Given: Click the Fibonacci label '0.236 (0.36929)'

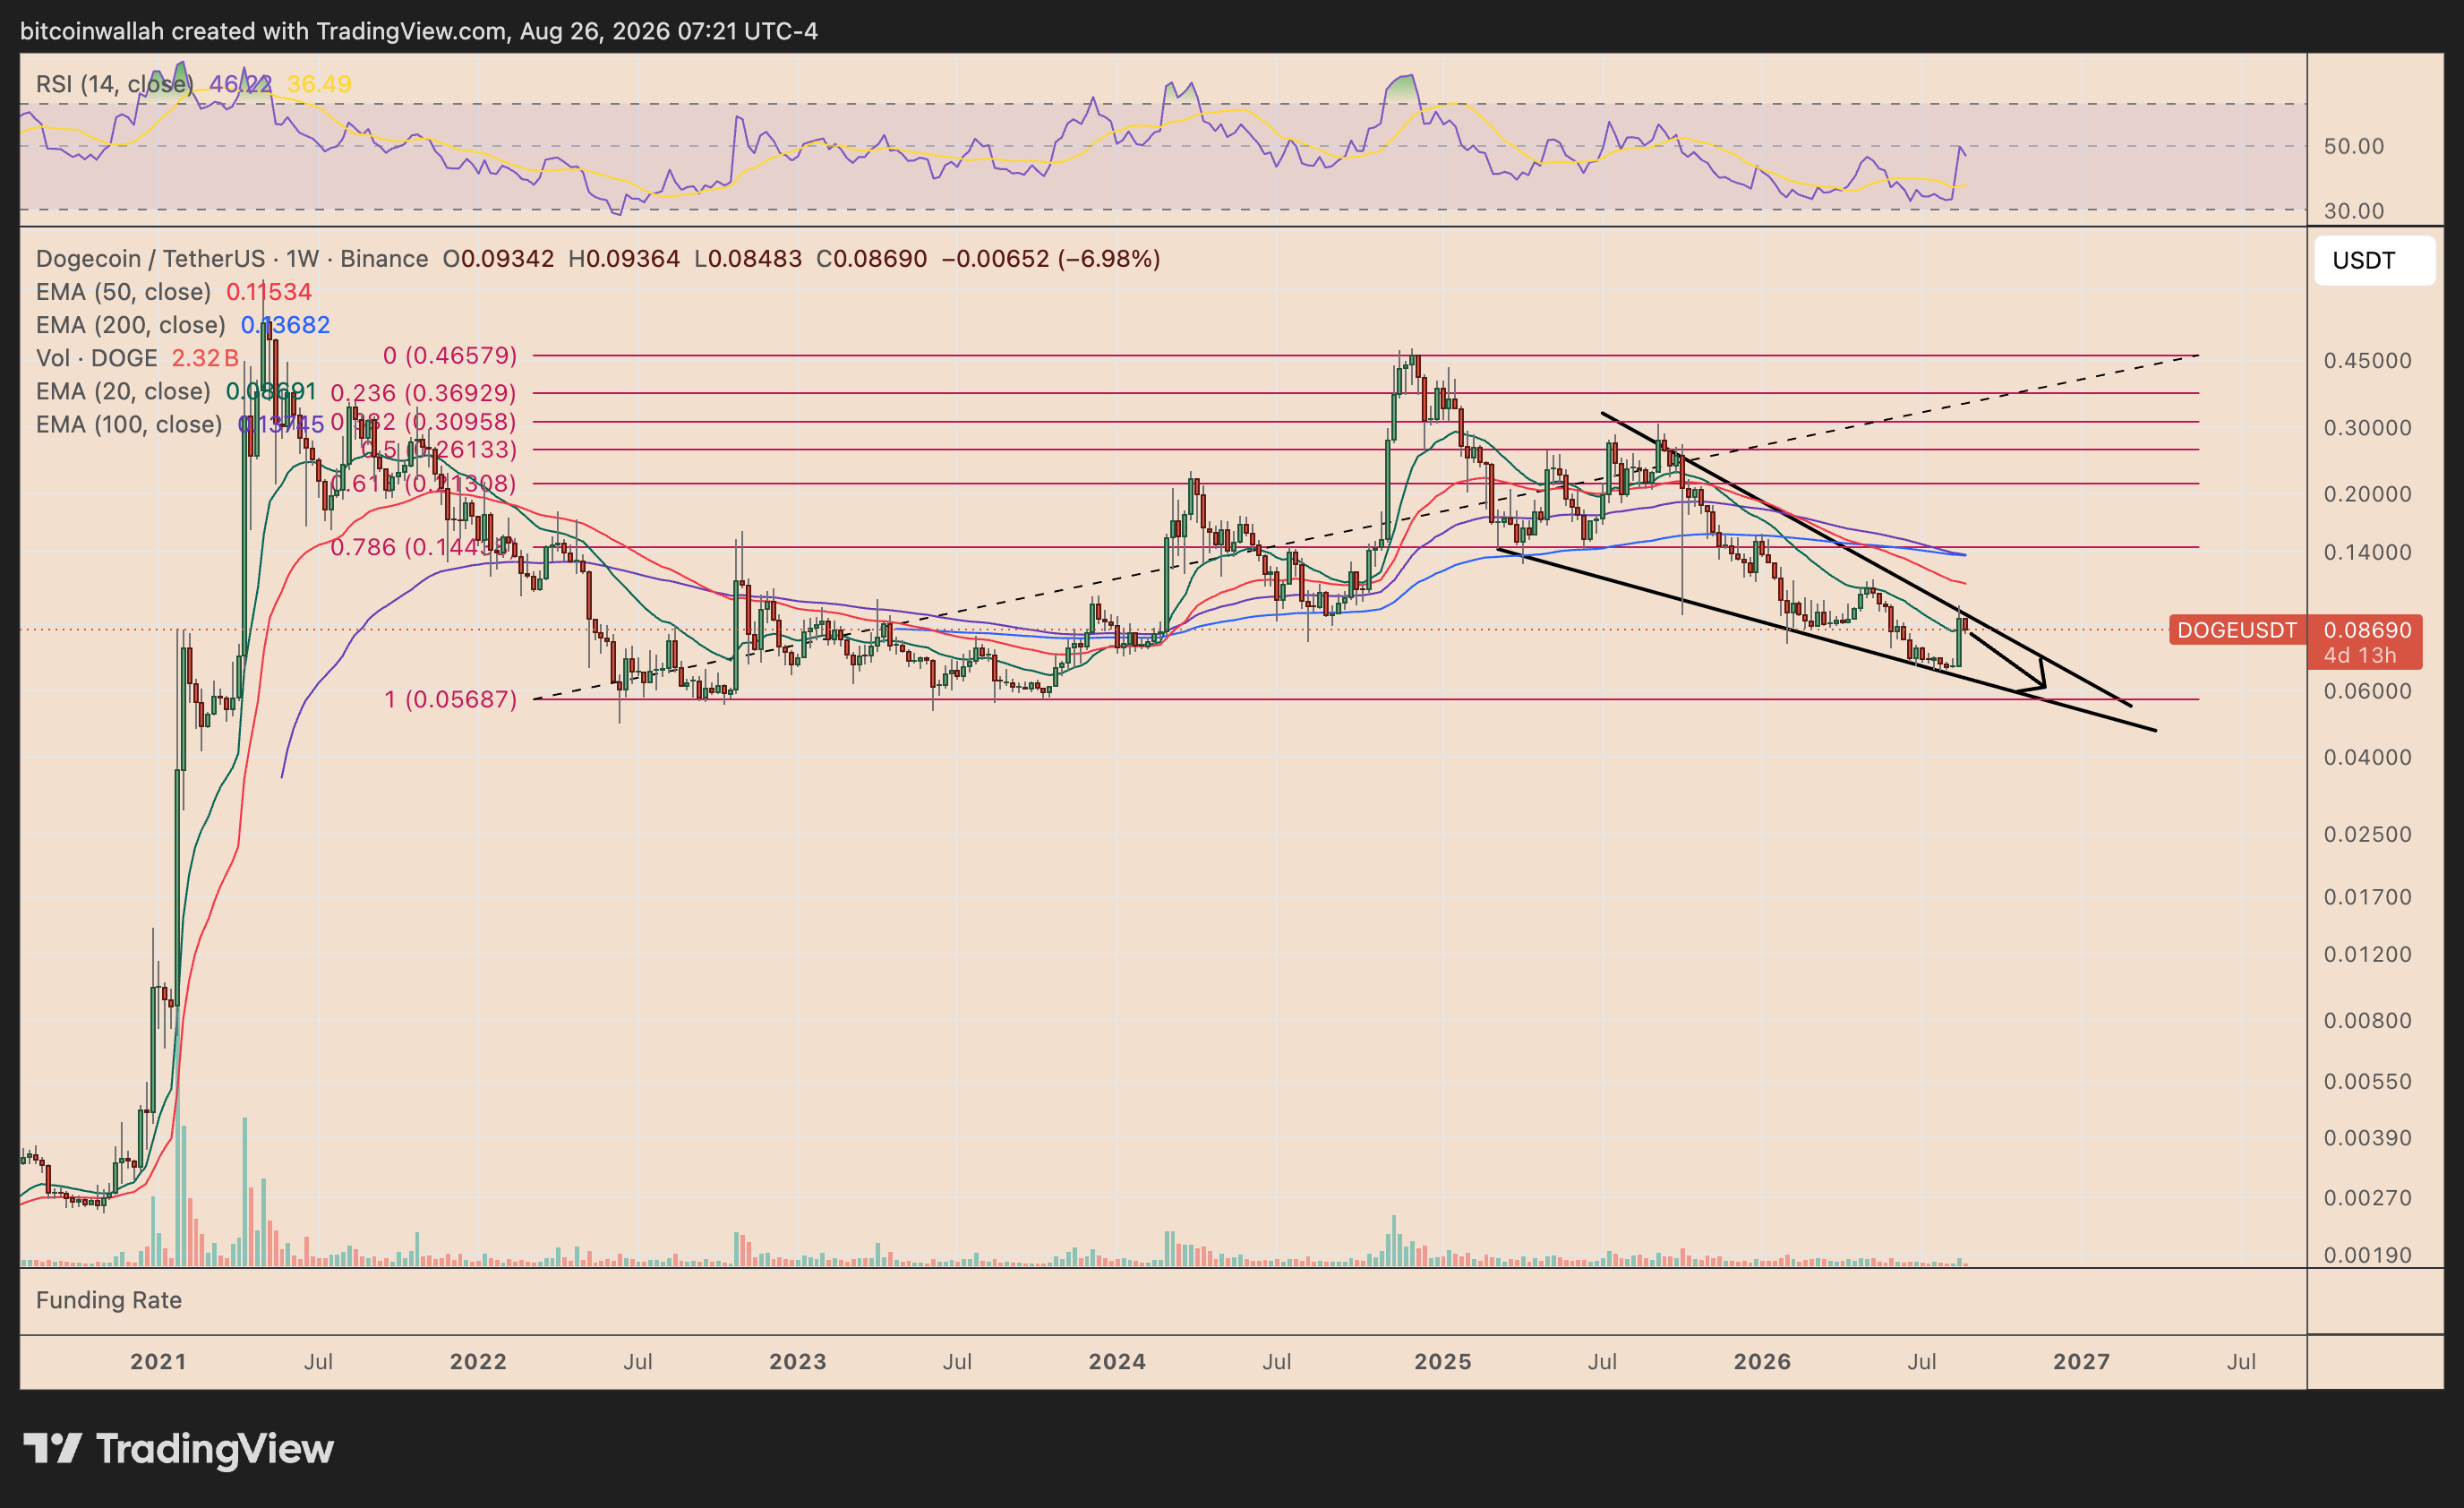Looking at the screenshot, I should [424, 393].
